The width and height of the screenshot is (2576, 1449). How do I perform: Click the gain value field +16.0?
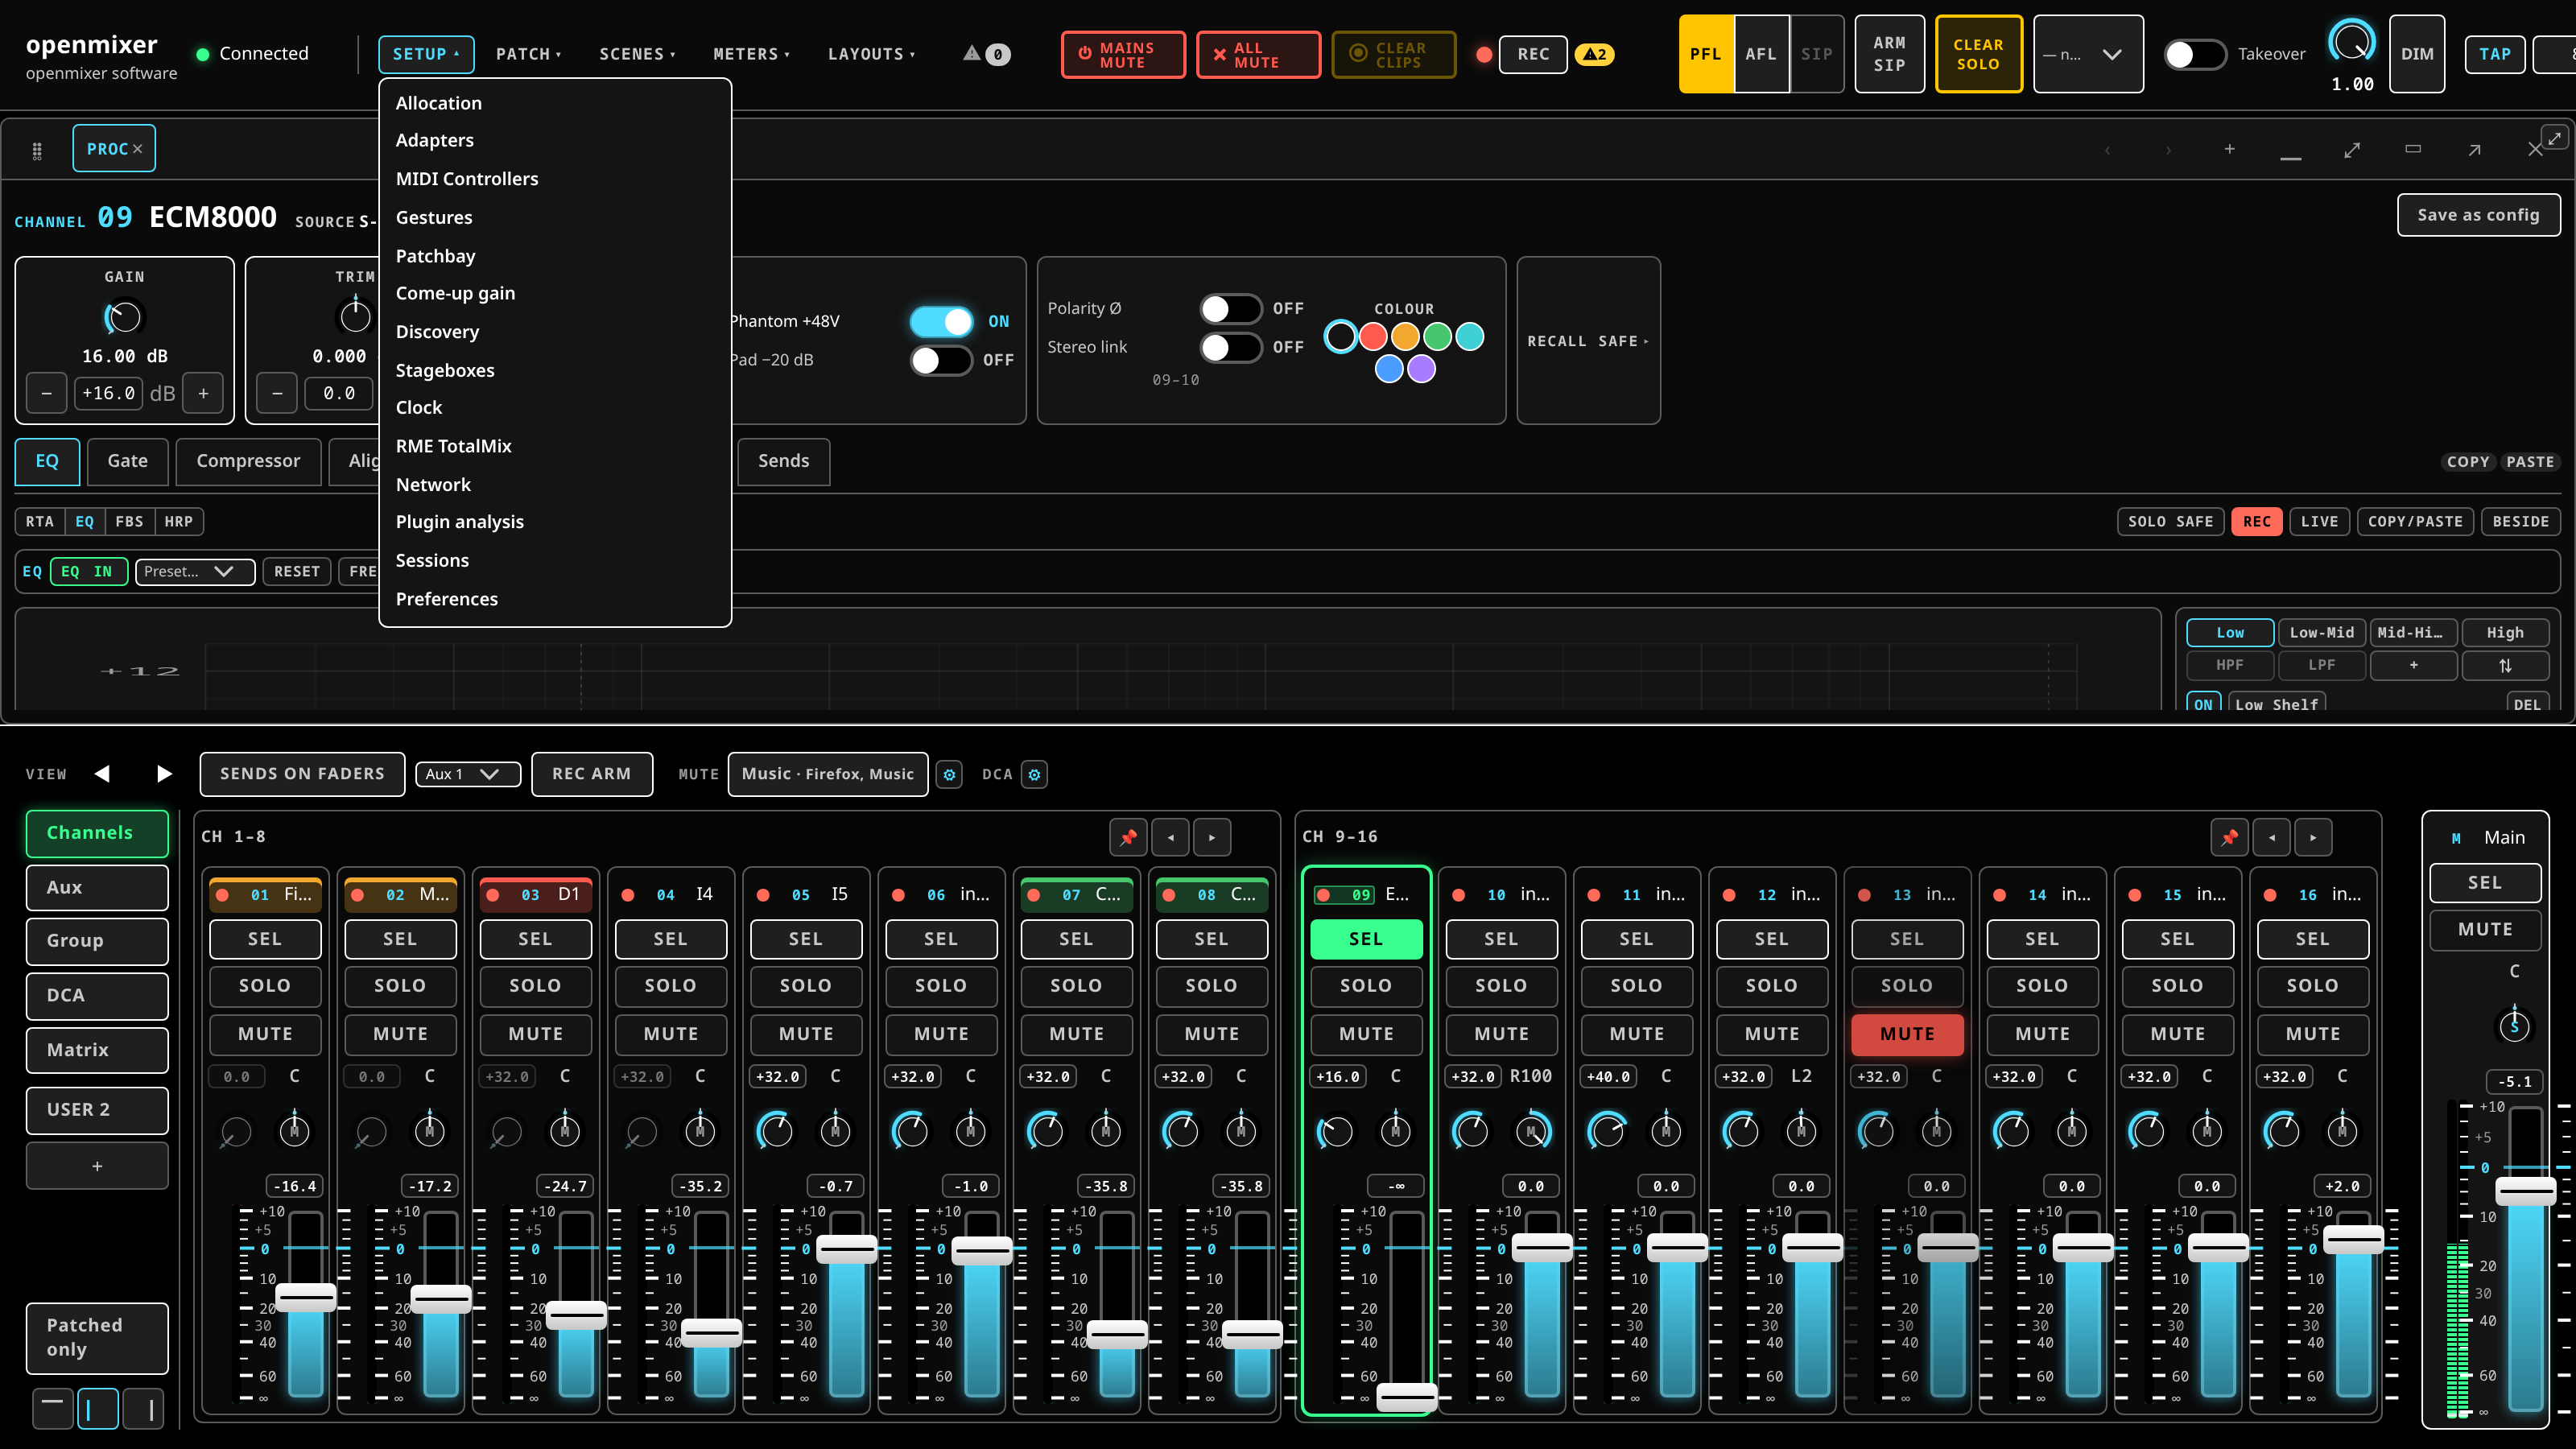108,393
